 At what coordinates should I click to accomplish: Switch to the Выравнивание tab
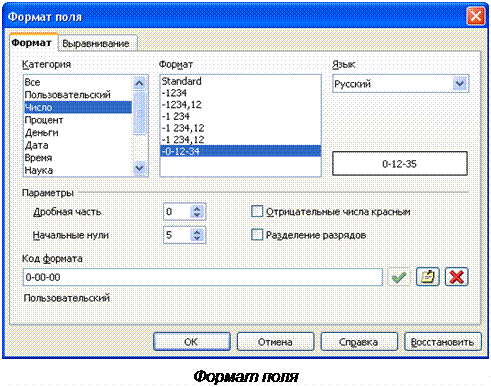96,44
